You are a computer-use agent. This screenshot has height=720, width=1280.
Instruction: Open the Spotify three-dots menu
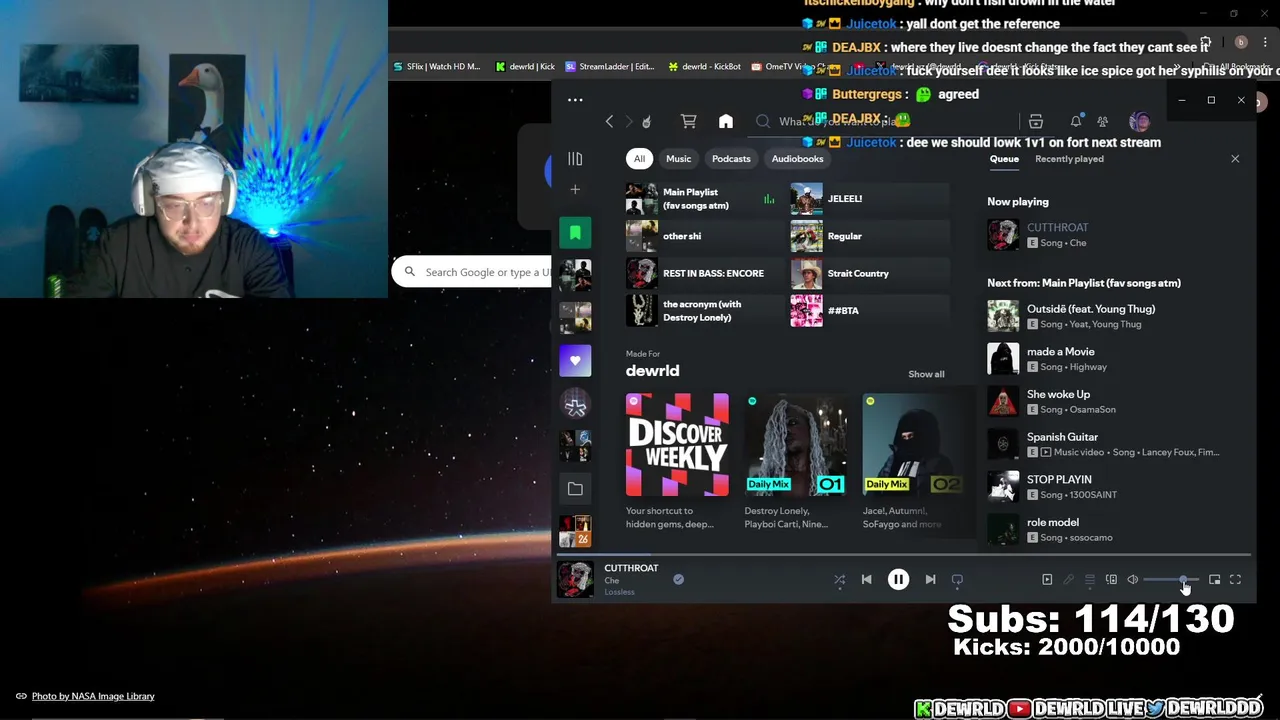tap(575, 99)
